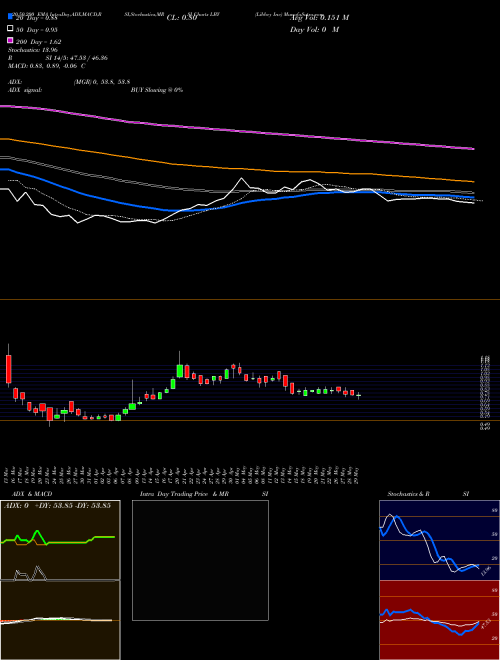
Task: Click the 'CL: 0.80' closing price label
Action: coord(182,18)
